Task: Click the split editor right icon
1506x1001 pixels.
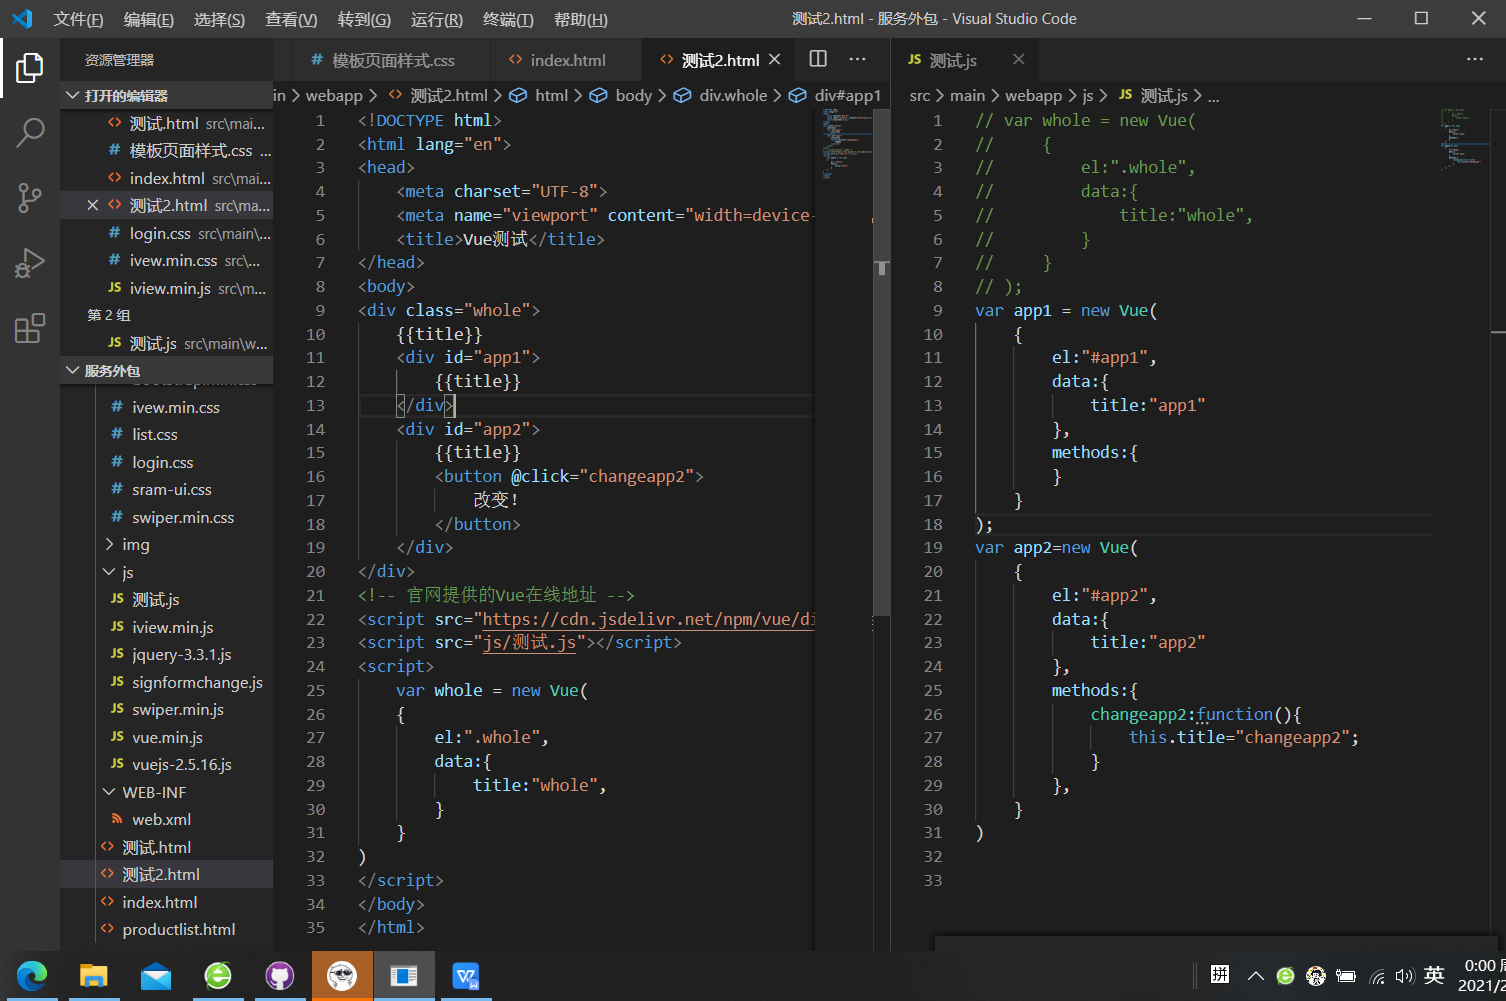Action: (818, 59)
